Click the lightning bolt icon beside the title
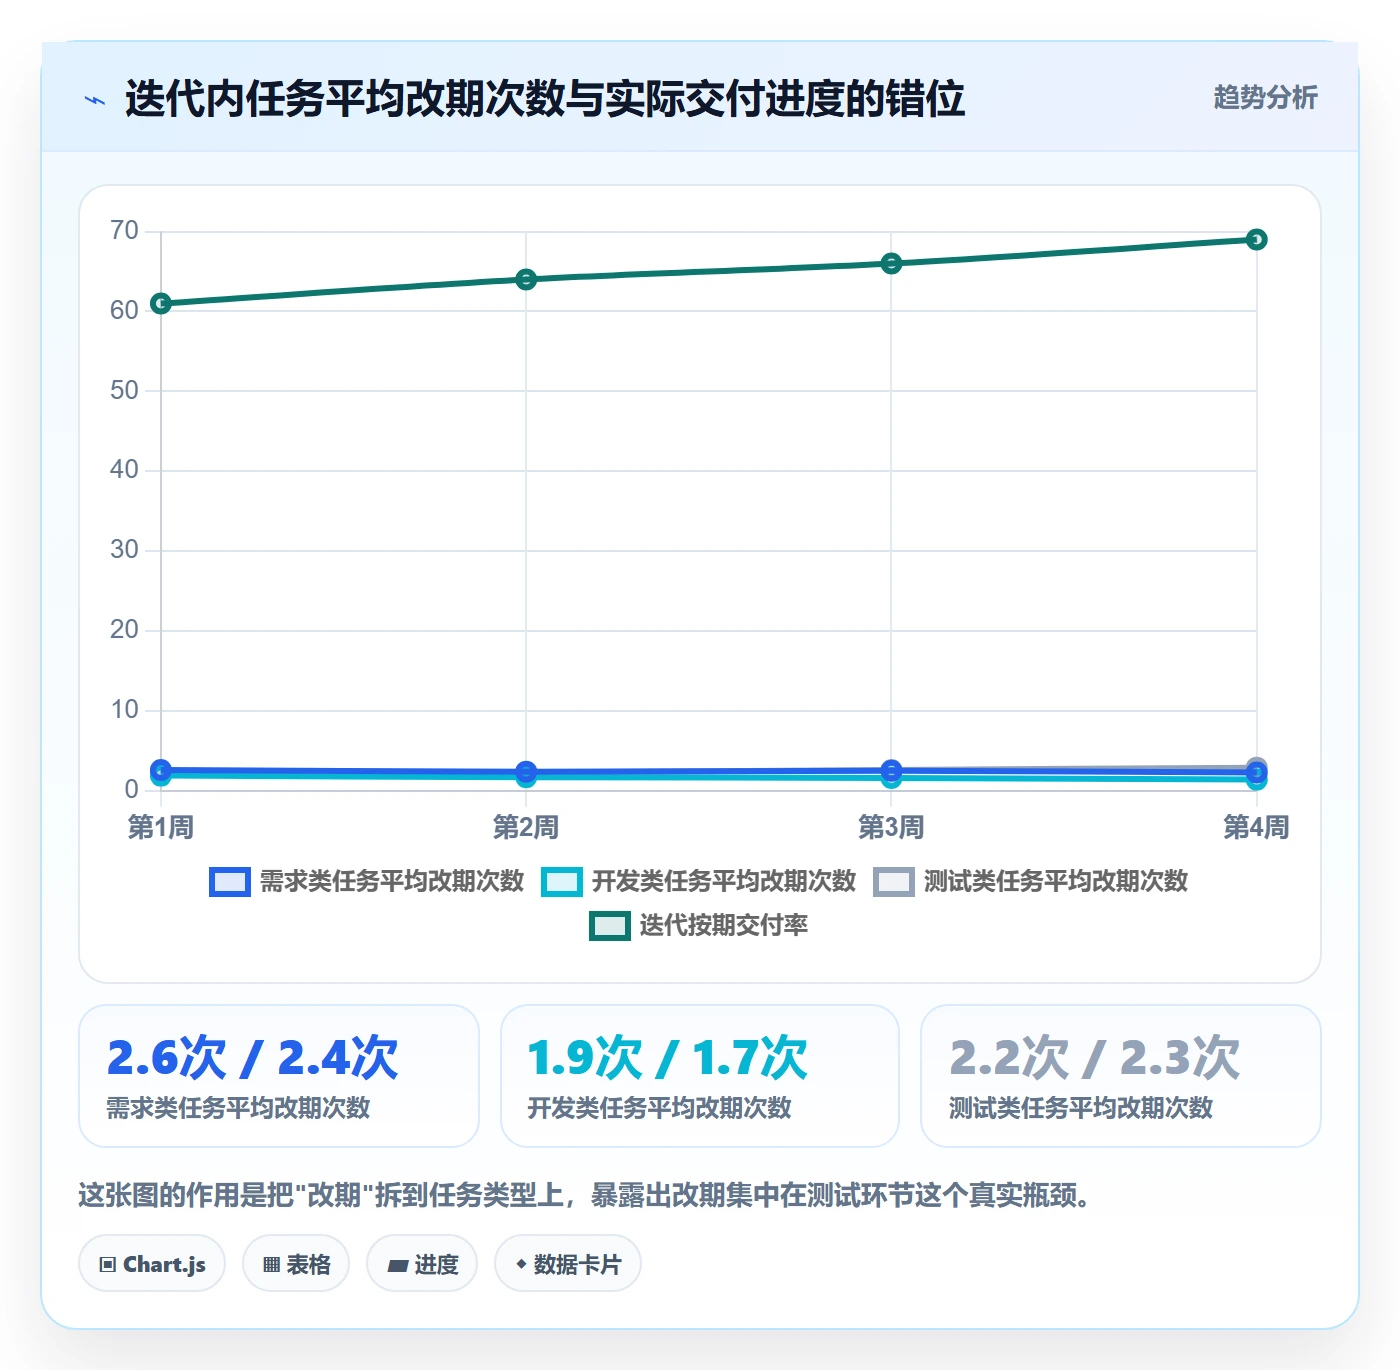This screenshot has height=1370, width=1400. [x=95, y=100]
